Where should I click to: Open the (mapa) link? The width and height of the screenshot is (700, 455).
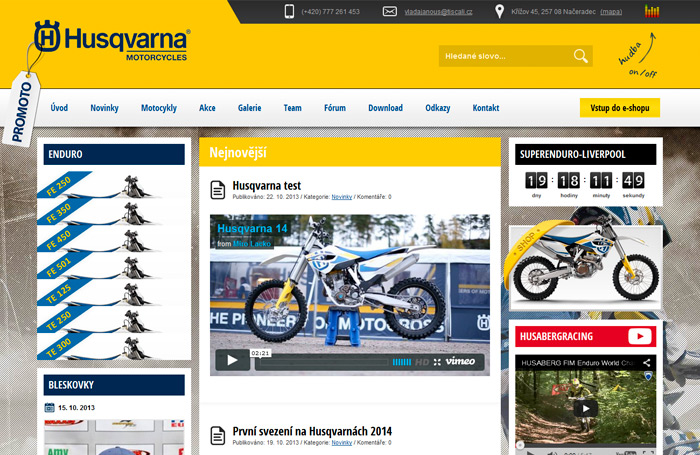611,12
